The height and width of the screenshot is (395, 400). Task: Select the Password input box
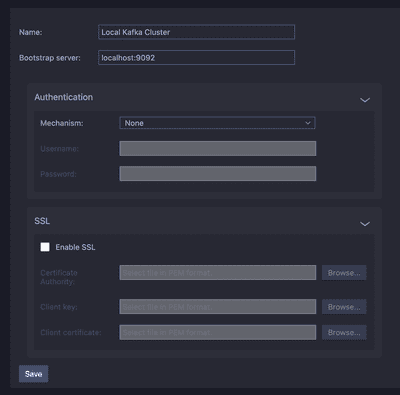coord(218,174)
